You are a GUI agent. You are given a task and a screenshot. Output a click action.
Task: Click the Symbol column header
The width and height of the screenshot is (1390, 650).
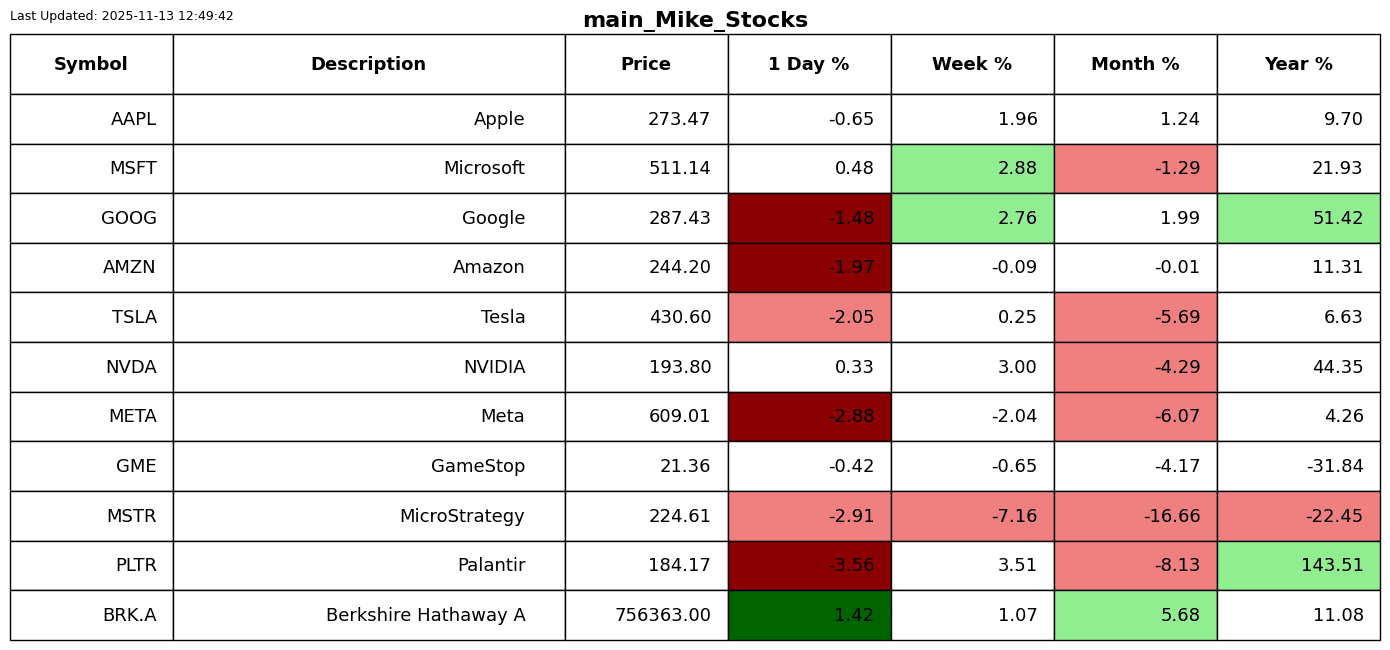coord(91,65)
